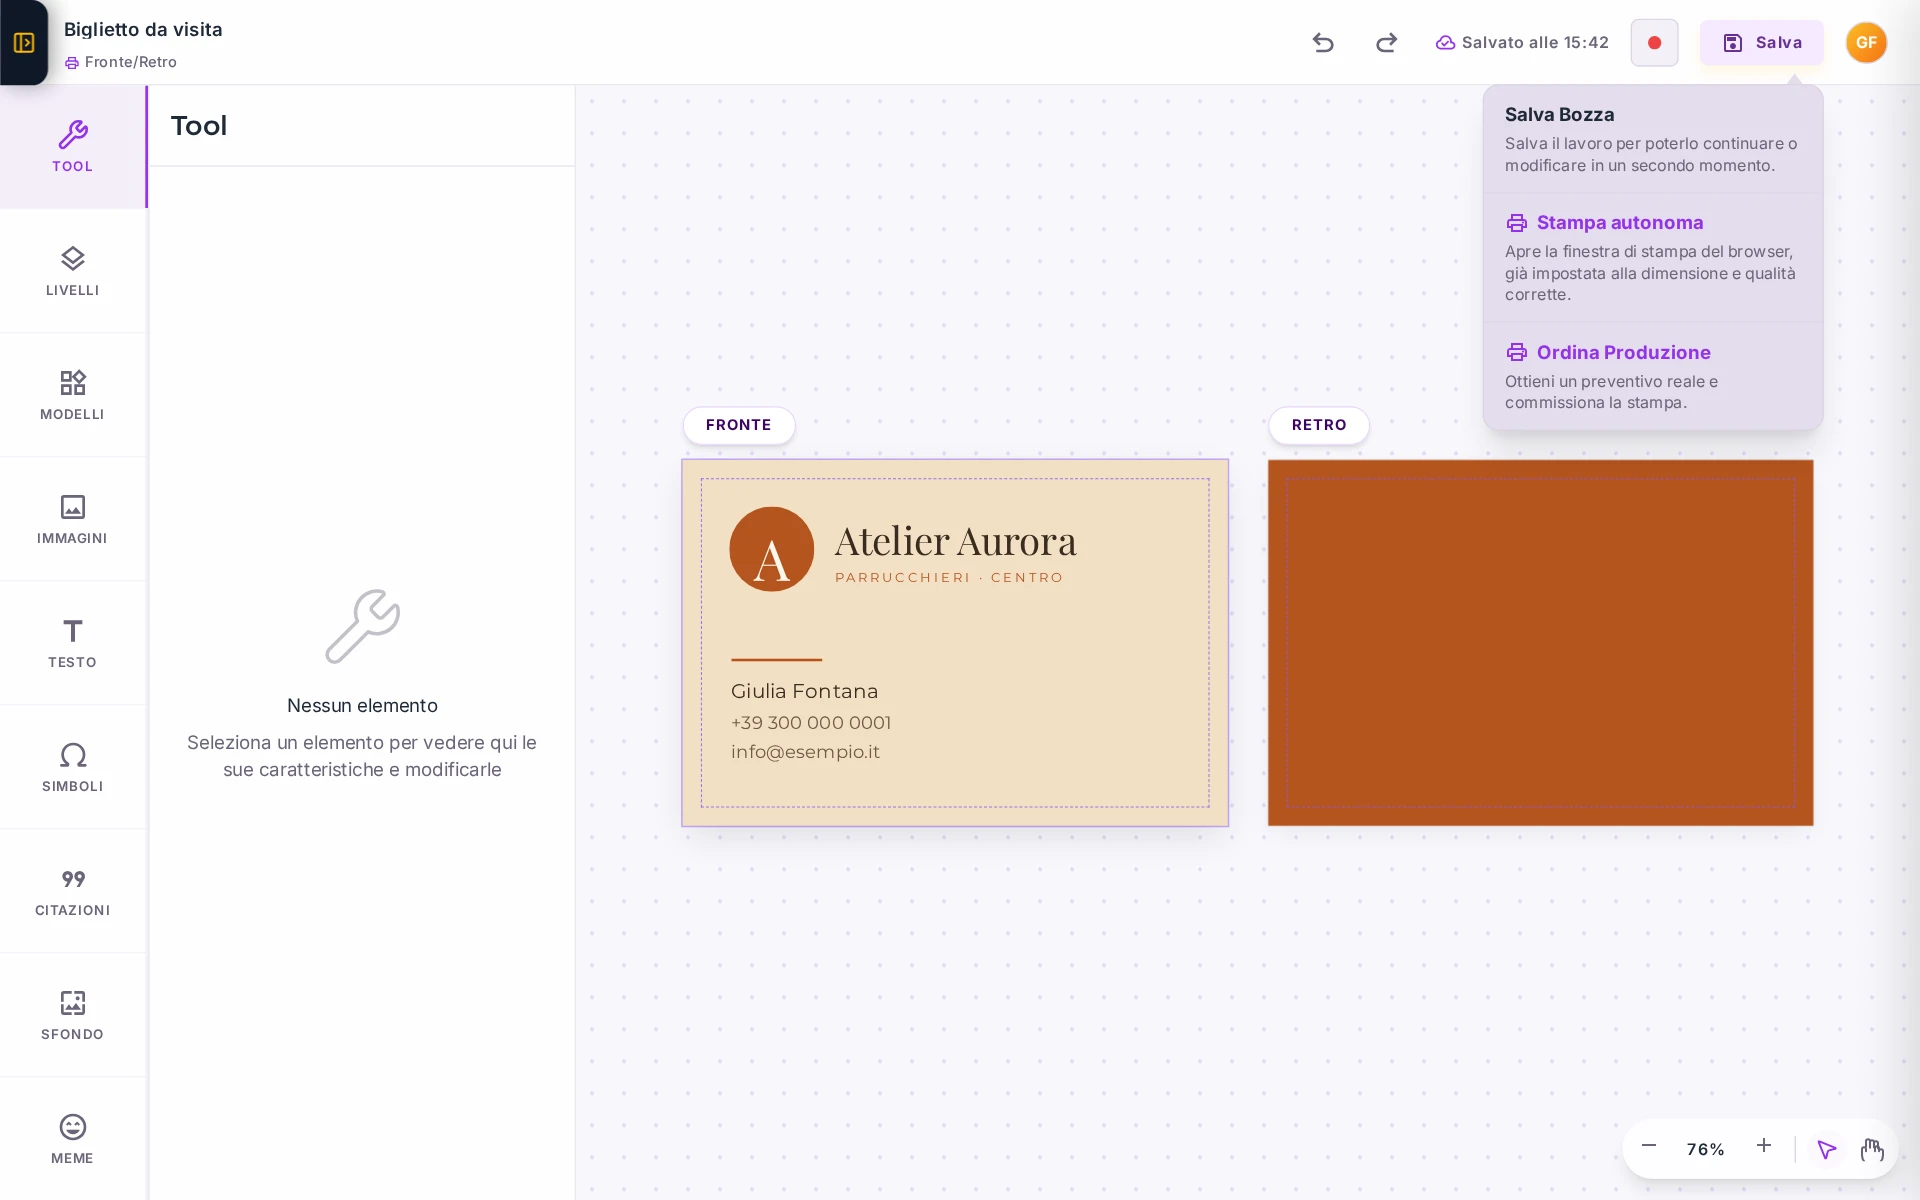1920x1200 pixels.
Task: Click the Salva button
Action: 1762,42
